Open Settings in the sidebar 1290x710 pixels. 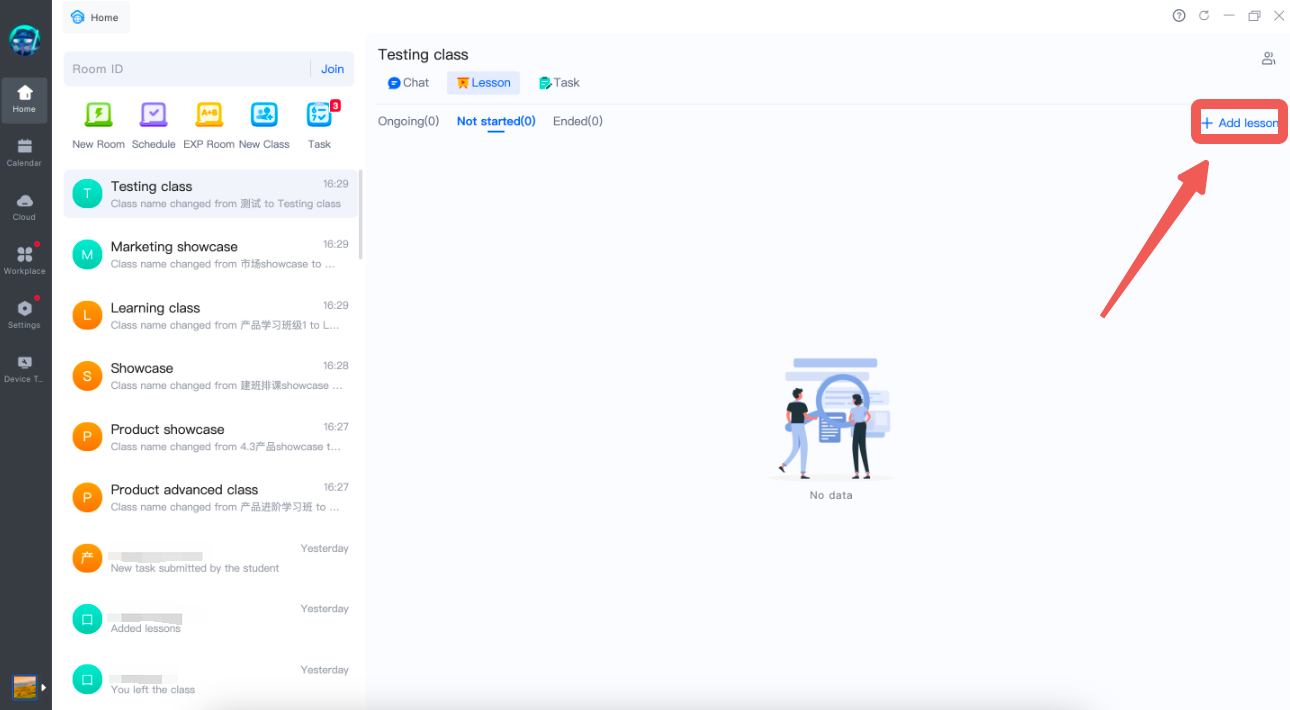(25, 315)
